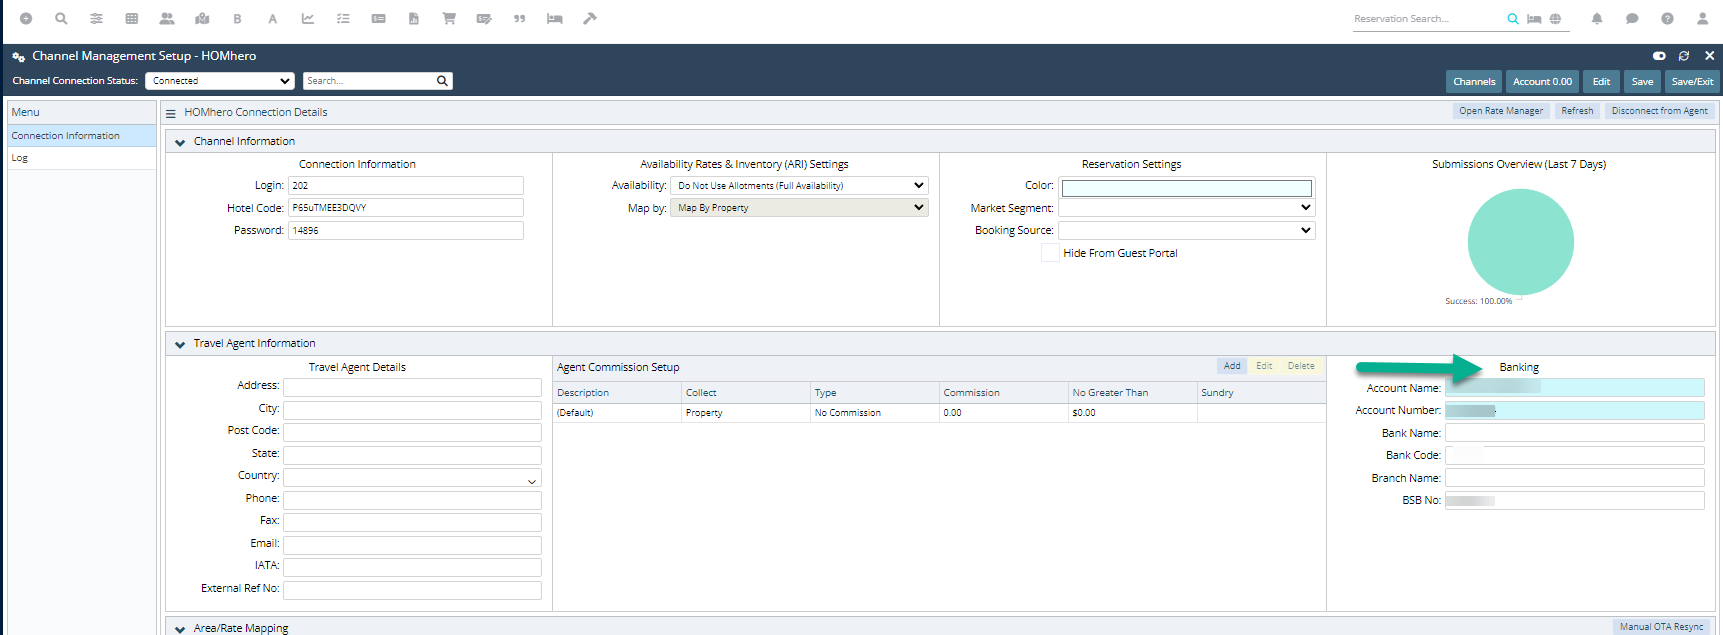Click the notifications bell icon
Image resolution: width=1723 pixels, height=635 pixels.
click(1597, 19)
